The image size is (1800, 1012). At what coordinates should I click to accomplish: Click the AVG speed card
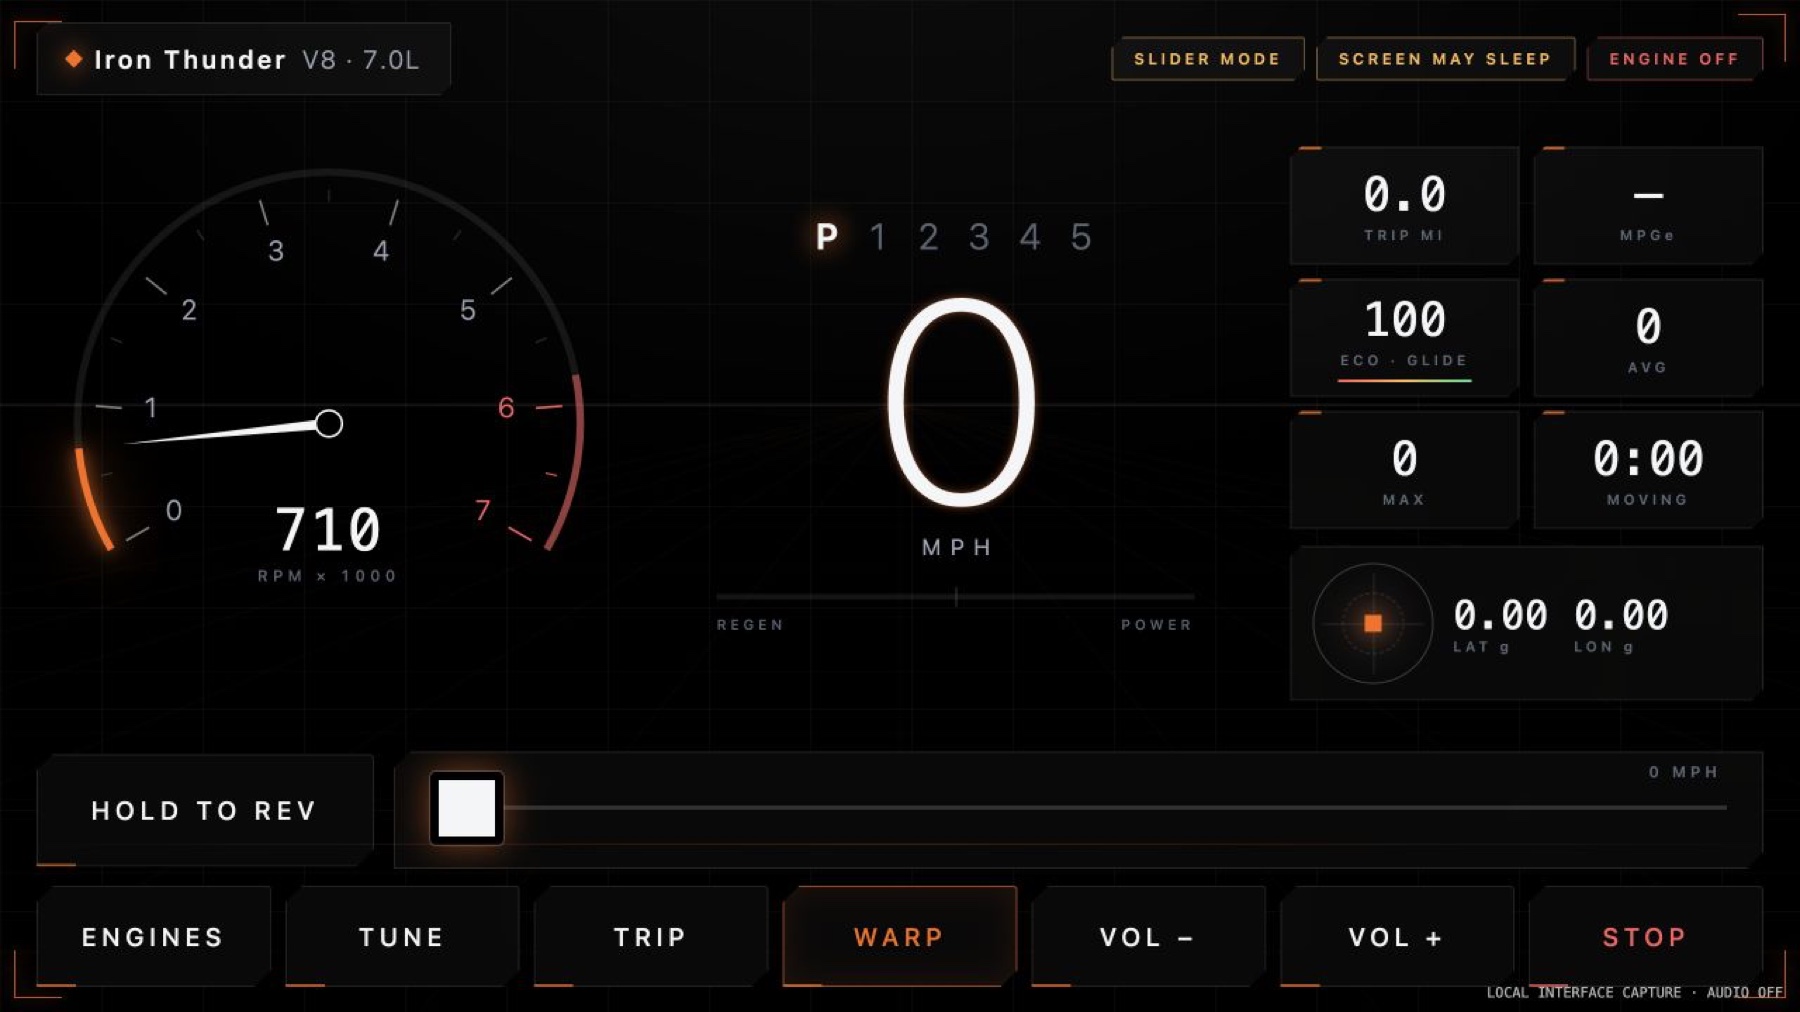[x=1648, y=338]
